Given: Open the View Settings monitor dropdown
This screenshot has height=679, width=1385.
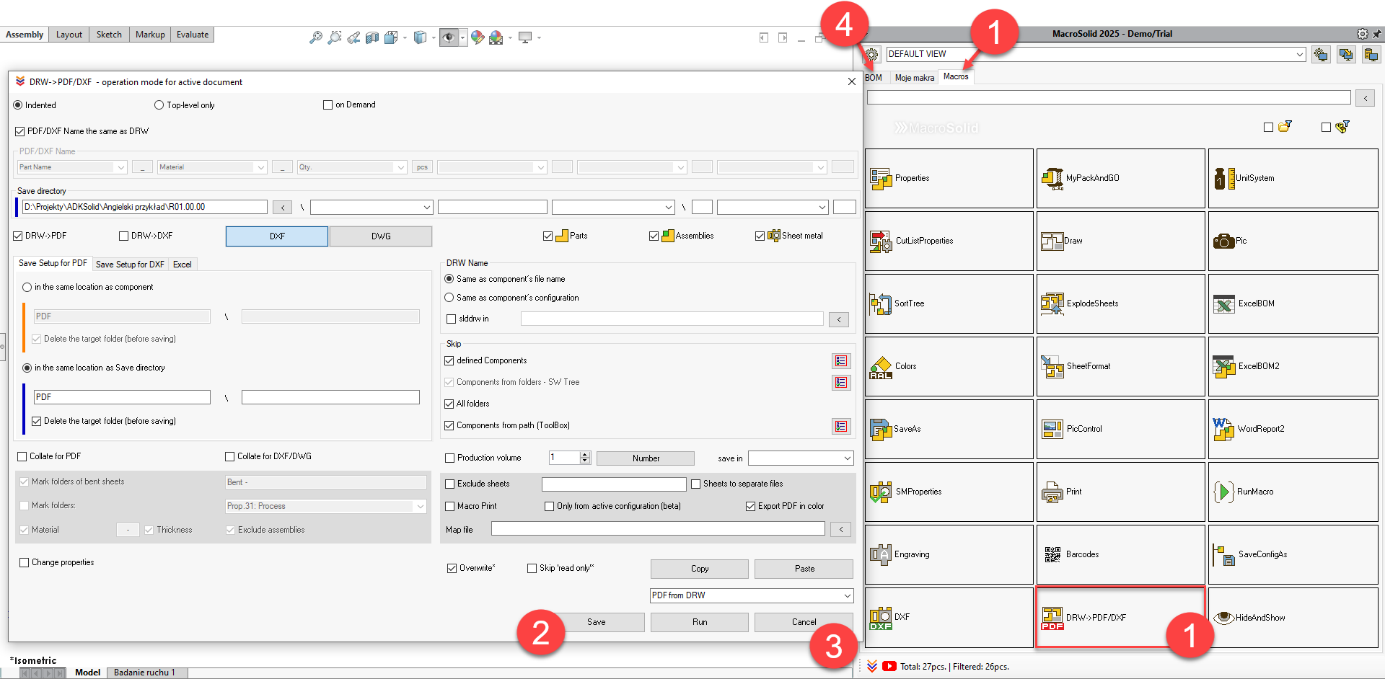Looking at the screenshot, I should click(538, 37).
